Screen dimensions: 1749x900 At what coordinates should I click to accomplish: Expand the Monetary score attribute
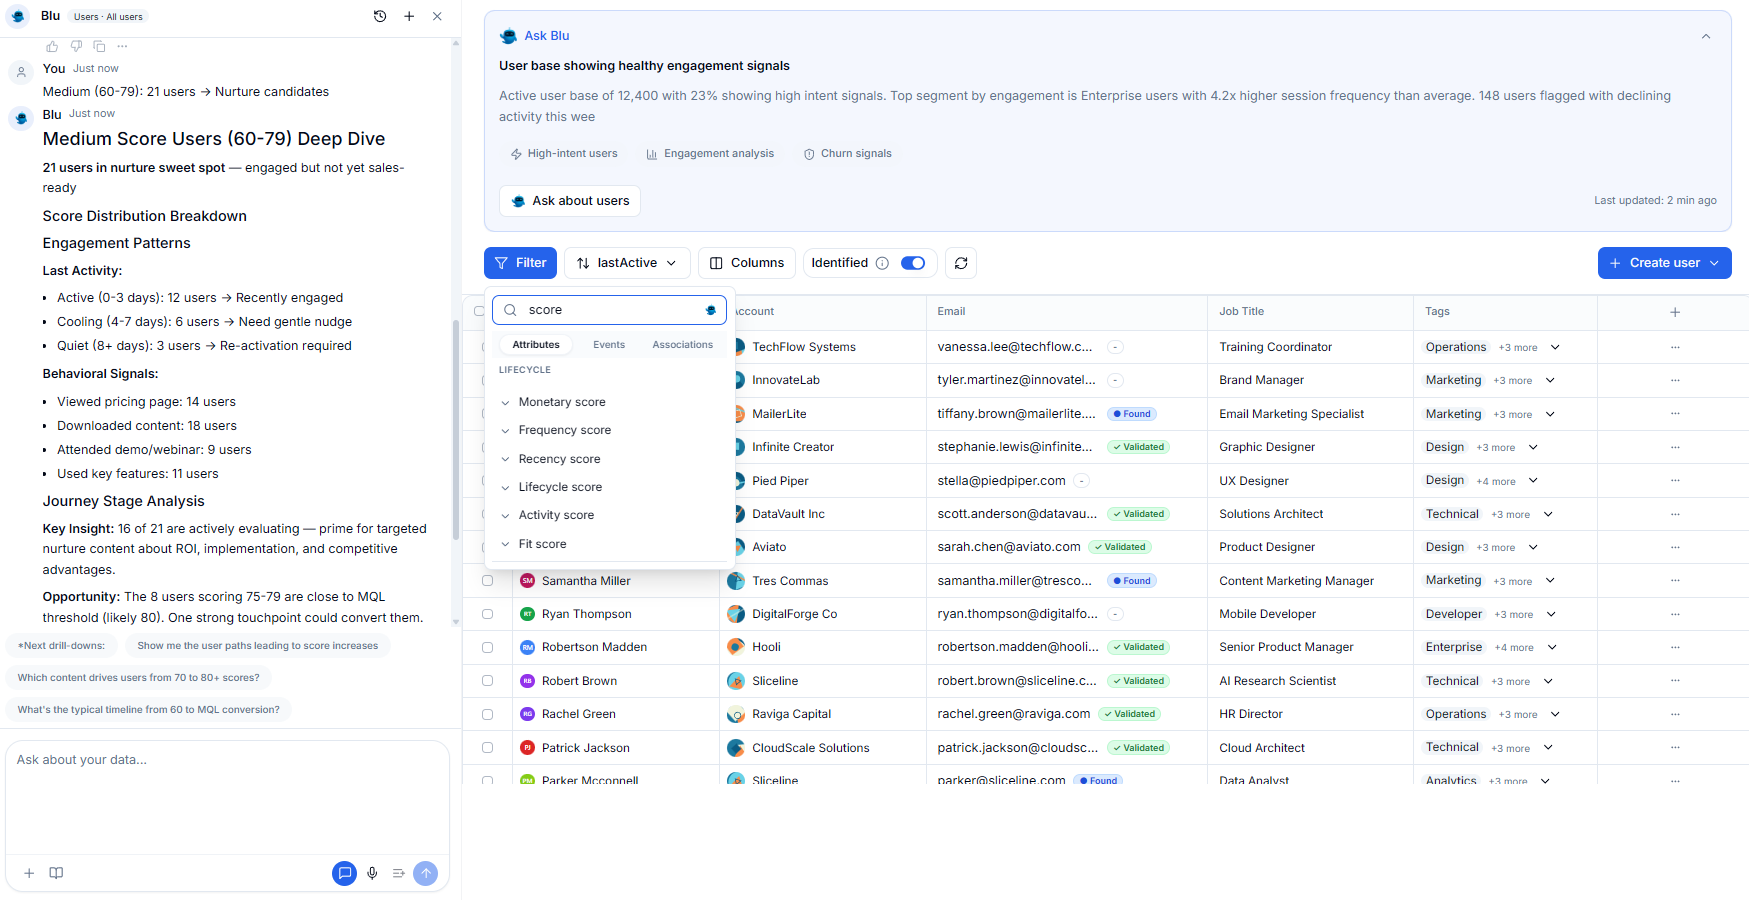[506, 401]
